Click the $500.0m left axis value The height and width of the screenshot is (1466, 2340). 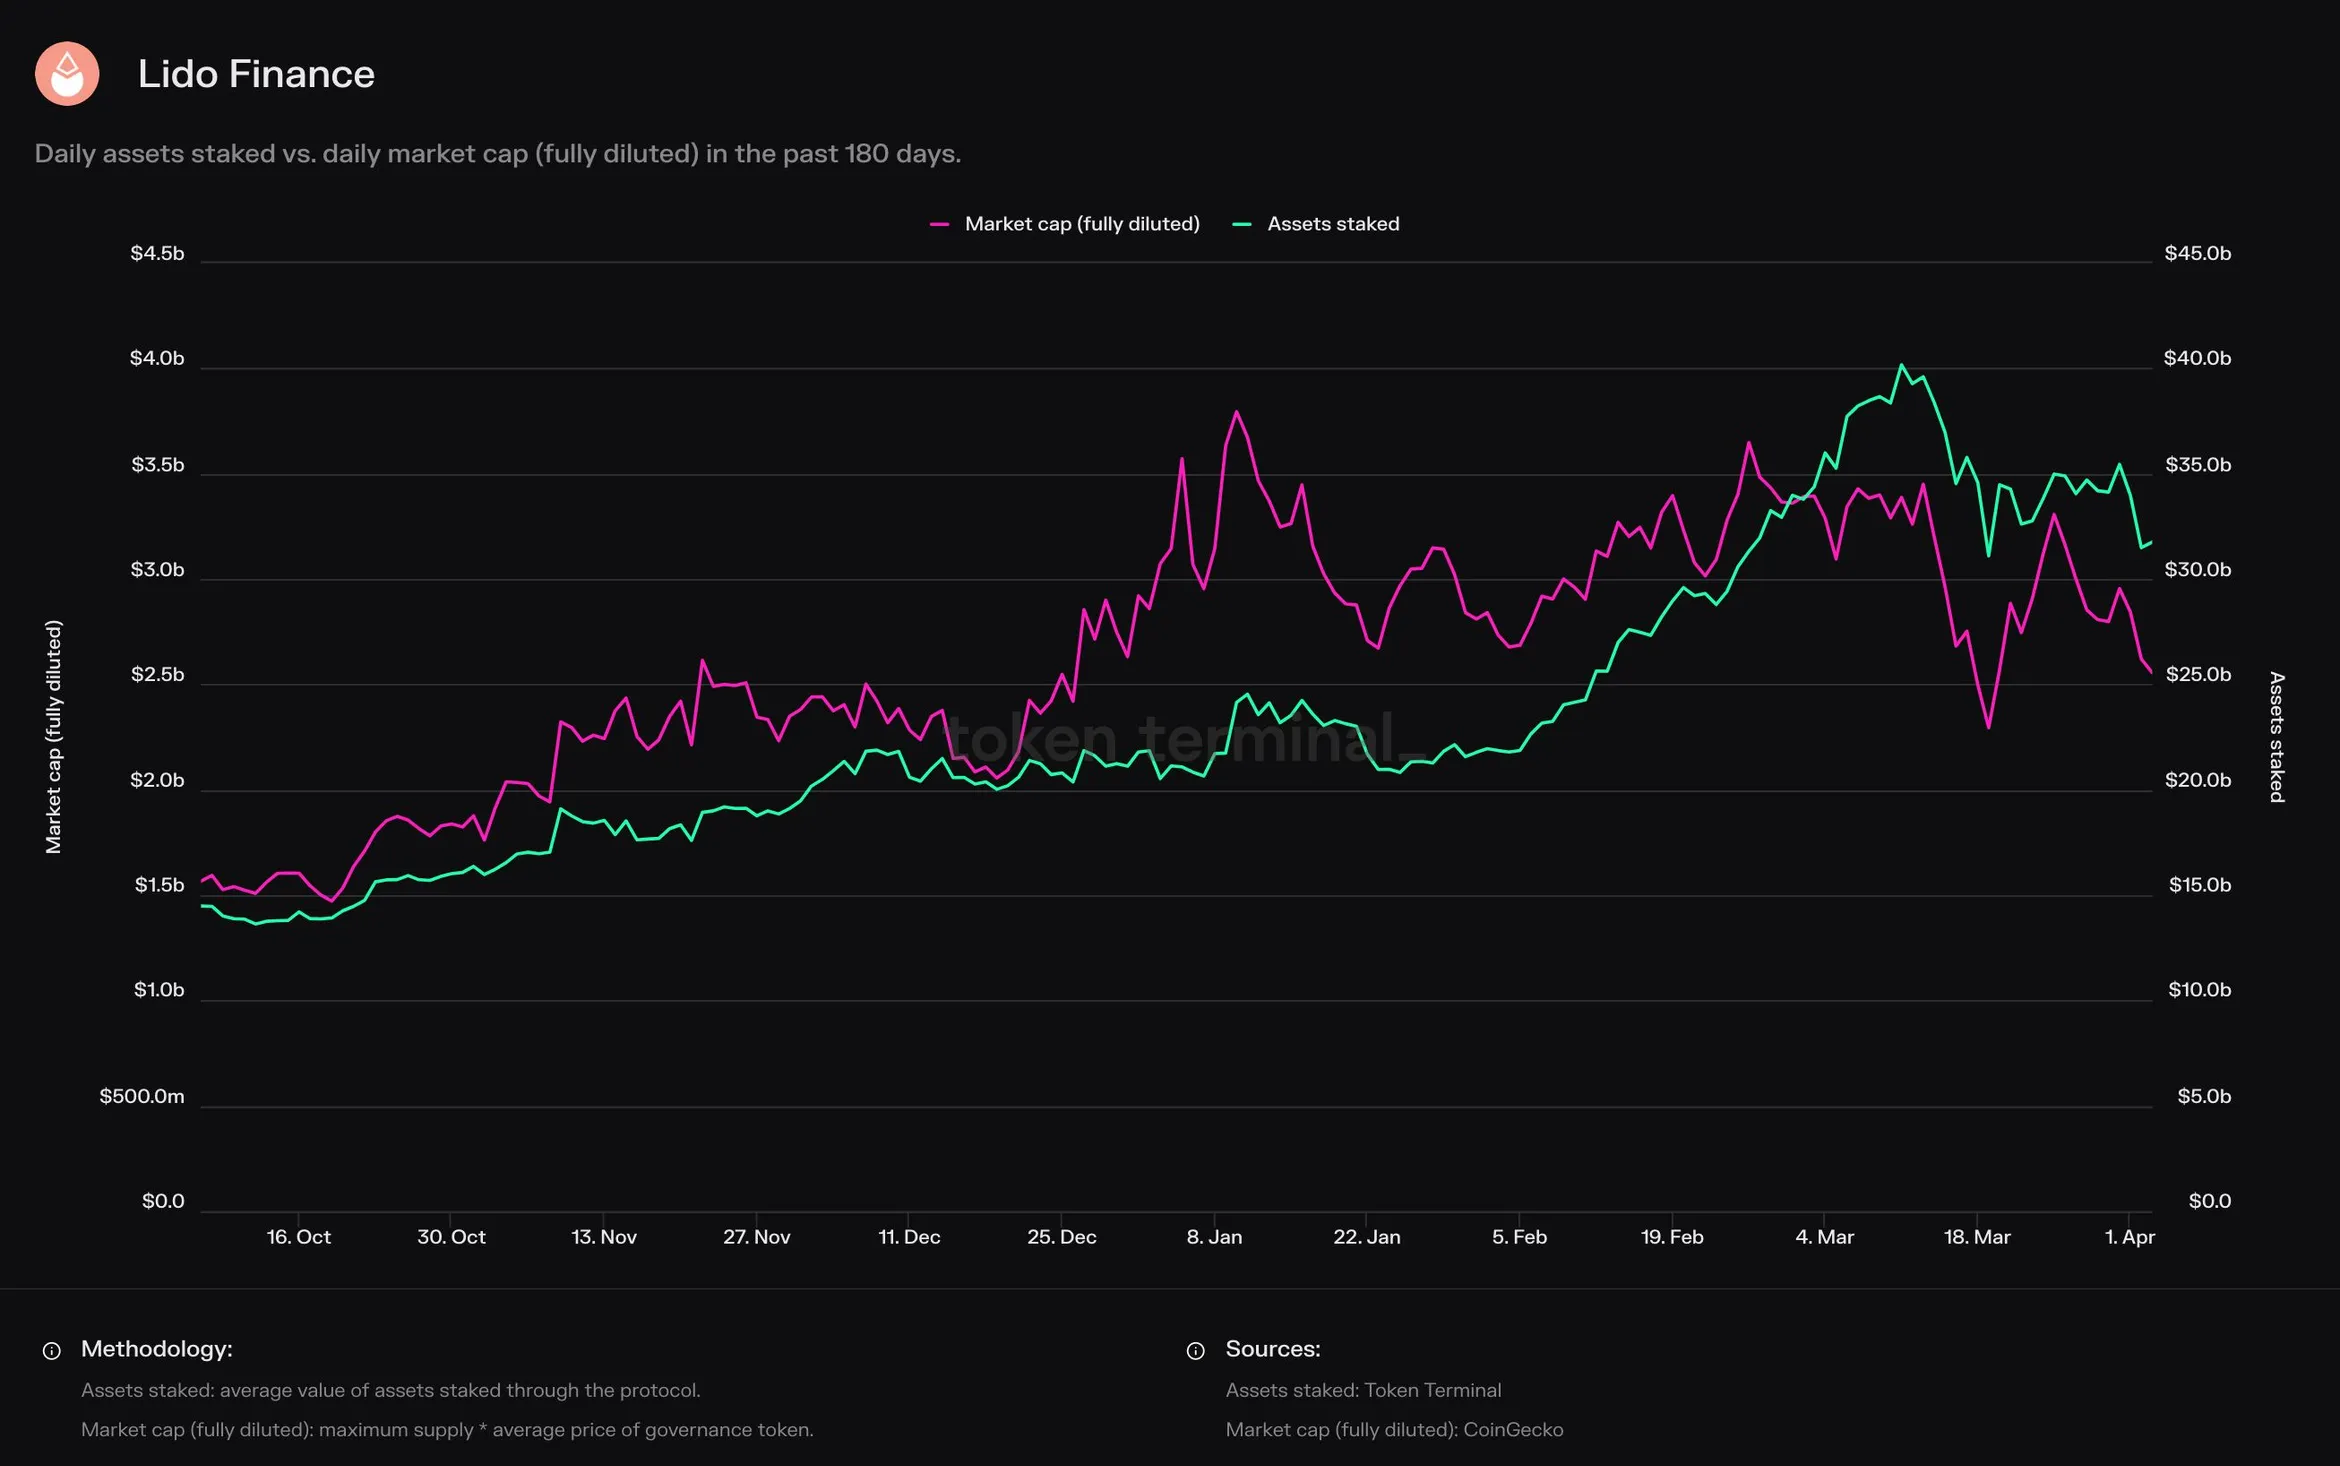click(x=142, y=1096)
